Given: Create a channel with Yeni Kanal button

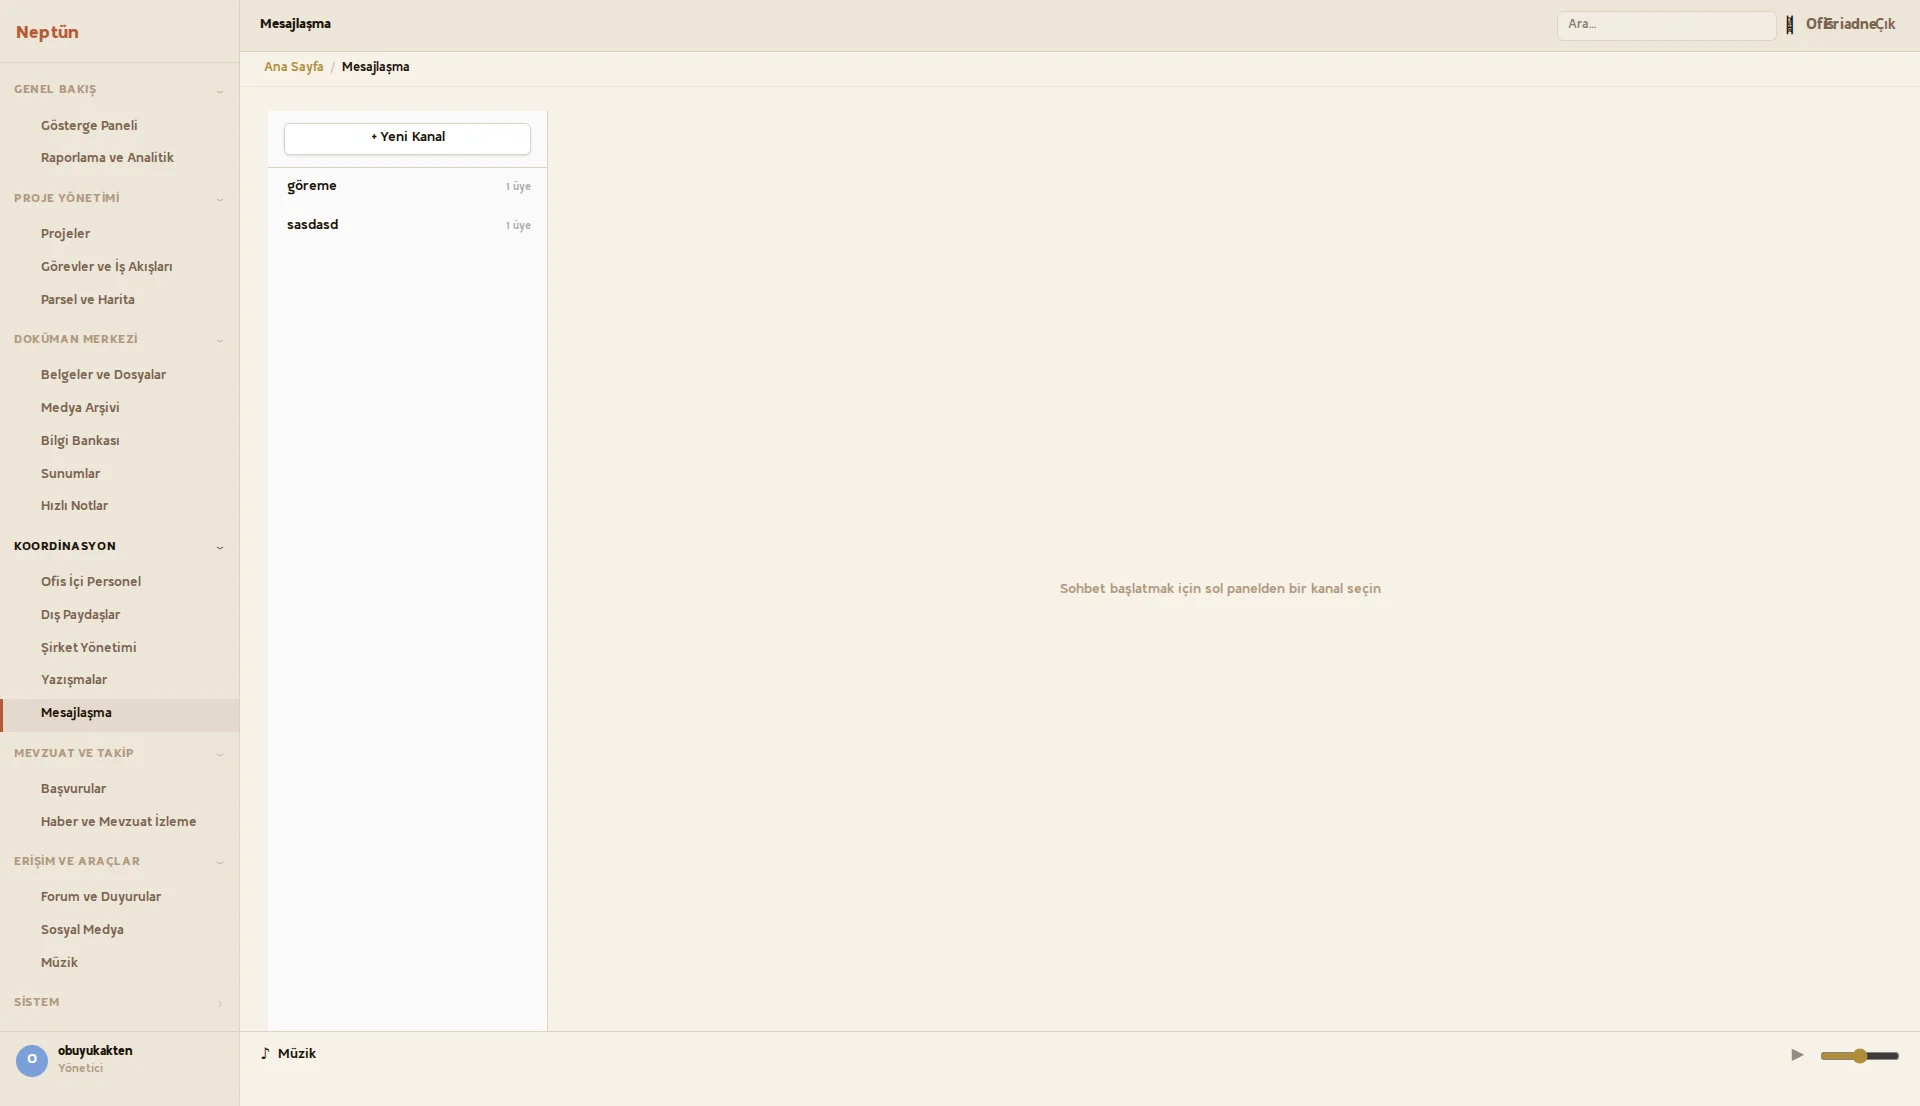Looking at the screenshot, I should [407, 138].
